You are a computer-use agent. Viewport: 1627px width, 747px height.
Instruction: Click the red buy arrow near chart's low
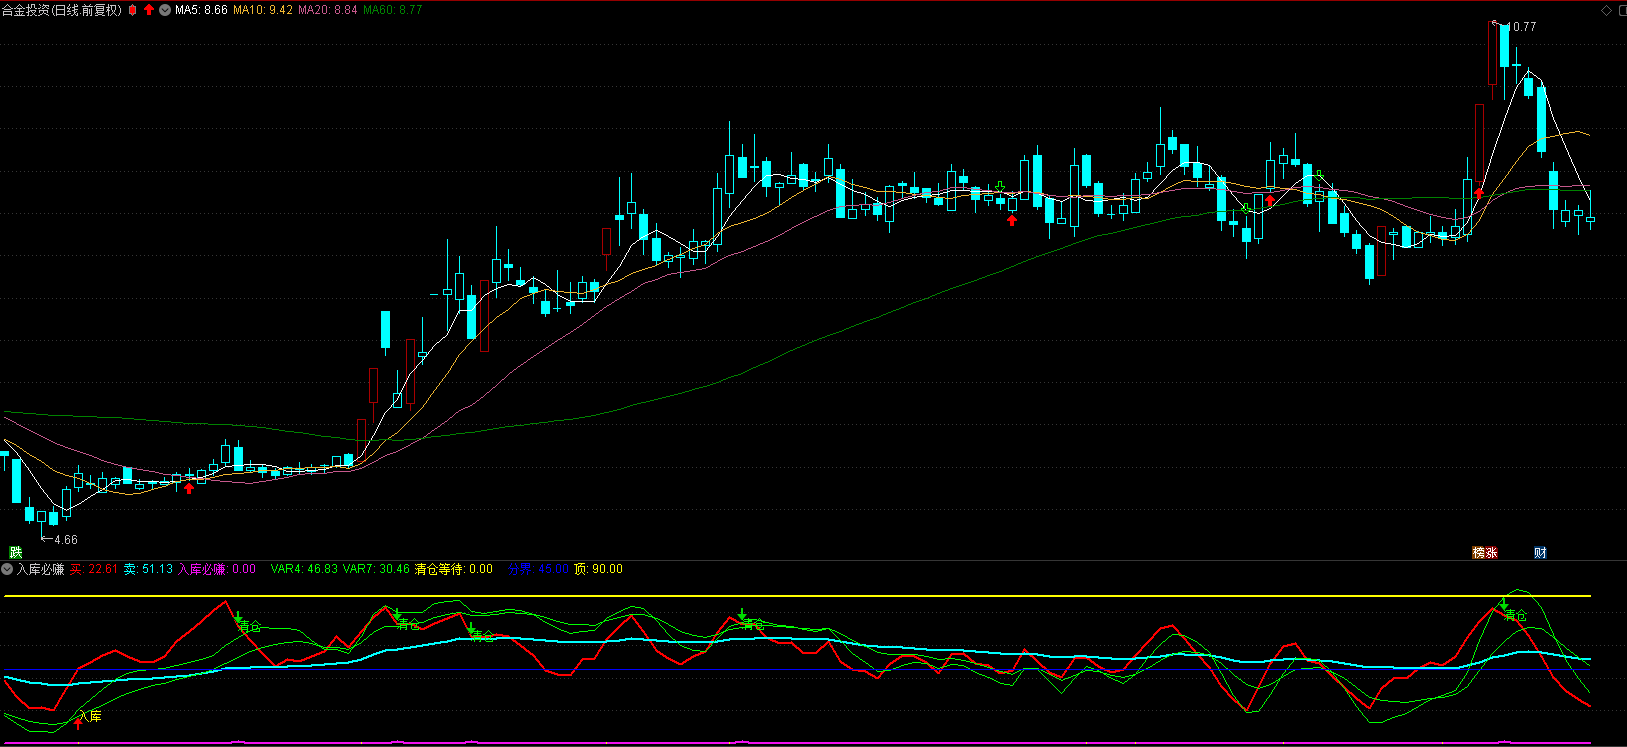pyautogui.click(x=189, y=488)
